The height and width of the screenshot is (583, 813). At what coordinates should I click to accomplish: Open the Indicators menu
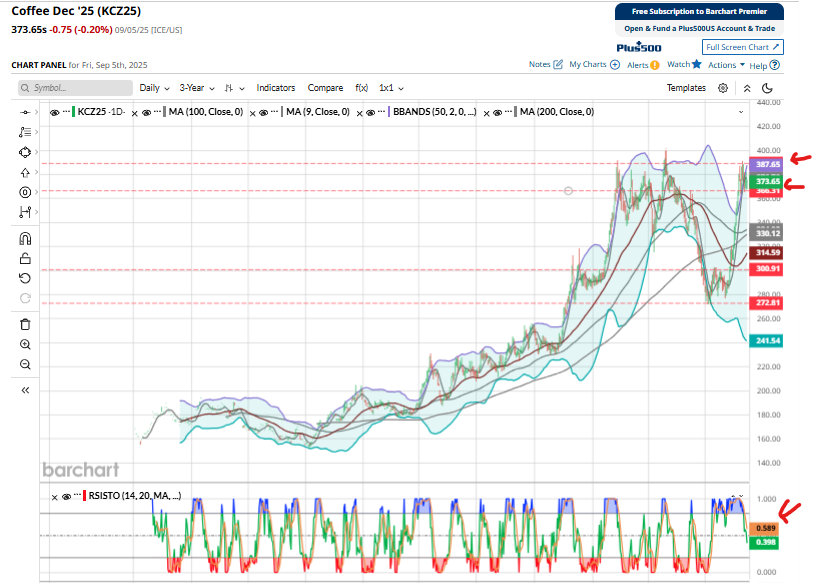[x=276, y=88]
